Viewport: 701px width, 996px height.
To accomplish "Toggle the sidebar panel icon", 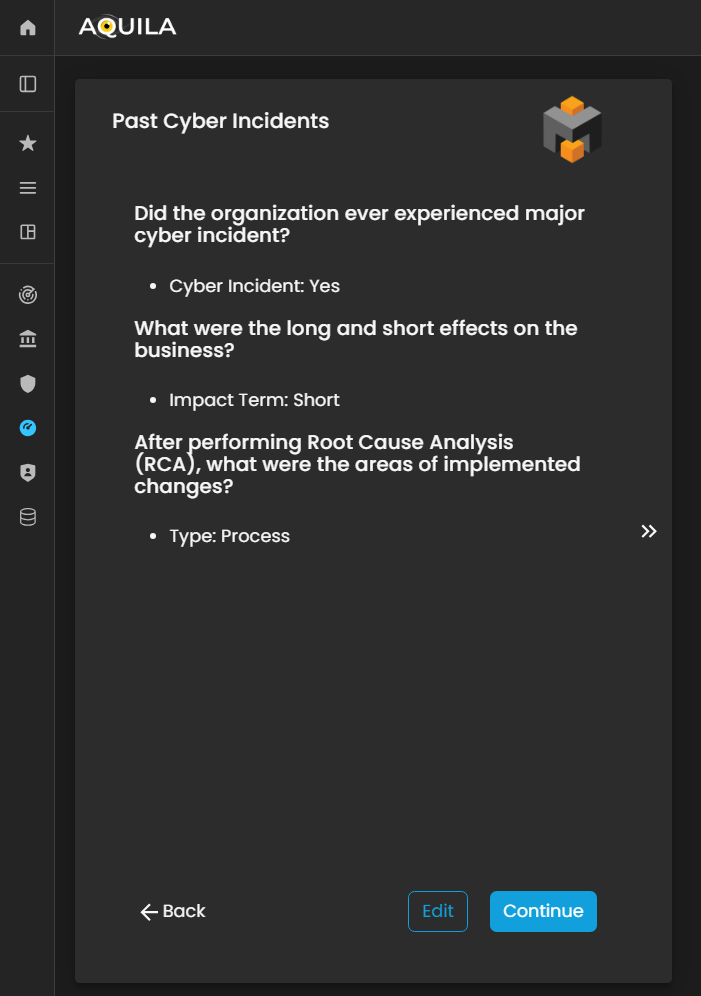I will (28, 84).
